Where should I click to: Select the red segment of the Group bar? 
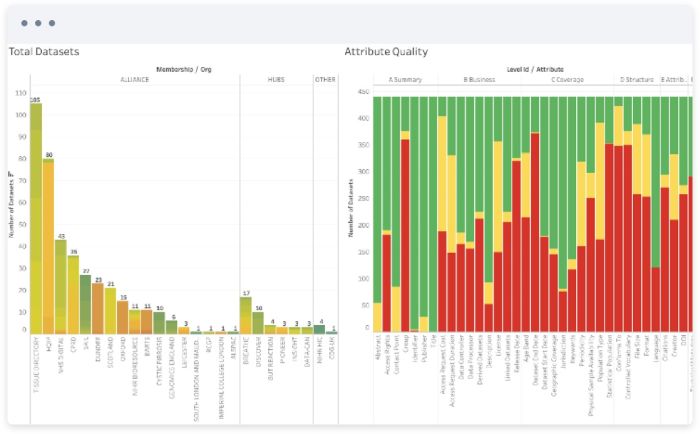pos(405,235)
